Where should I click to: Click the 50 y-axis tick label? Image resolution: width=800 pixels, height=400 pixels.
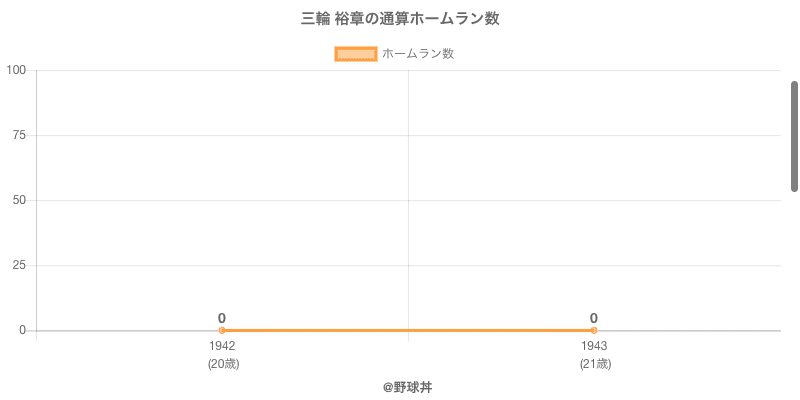(x=19, y=200)
